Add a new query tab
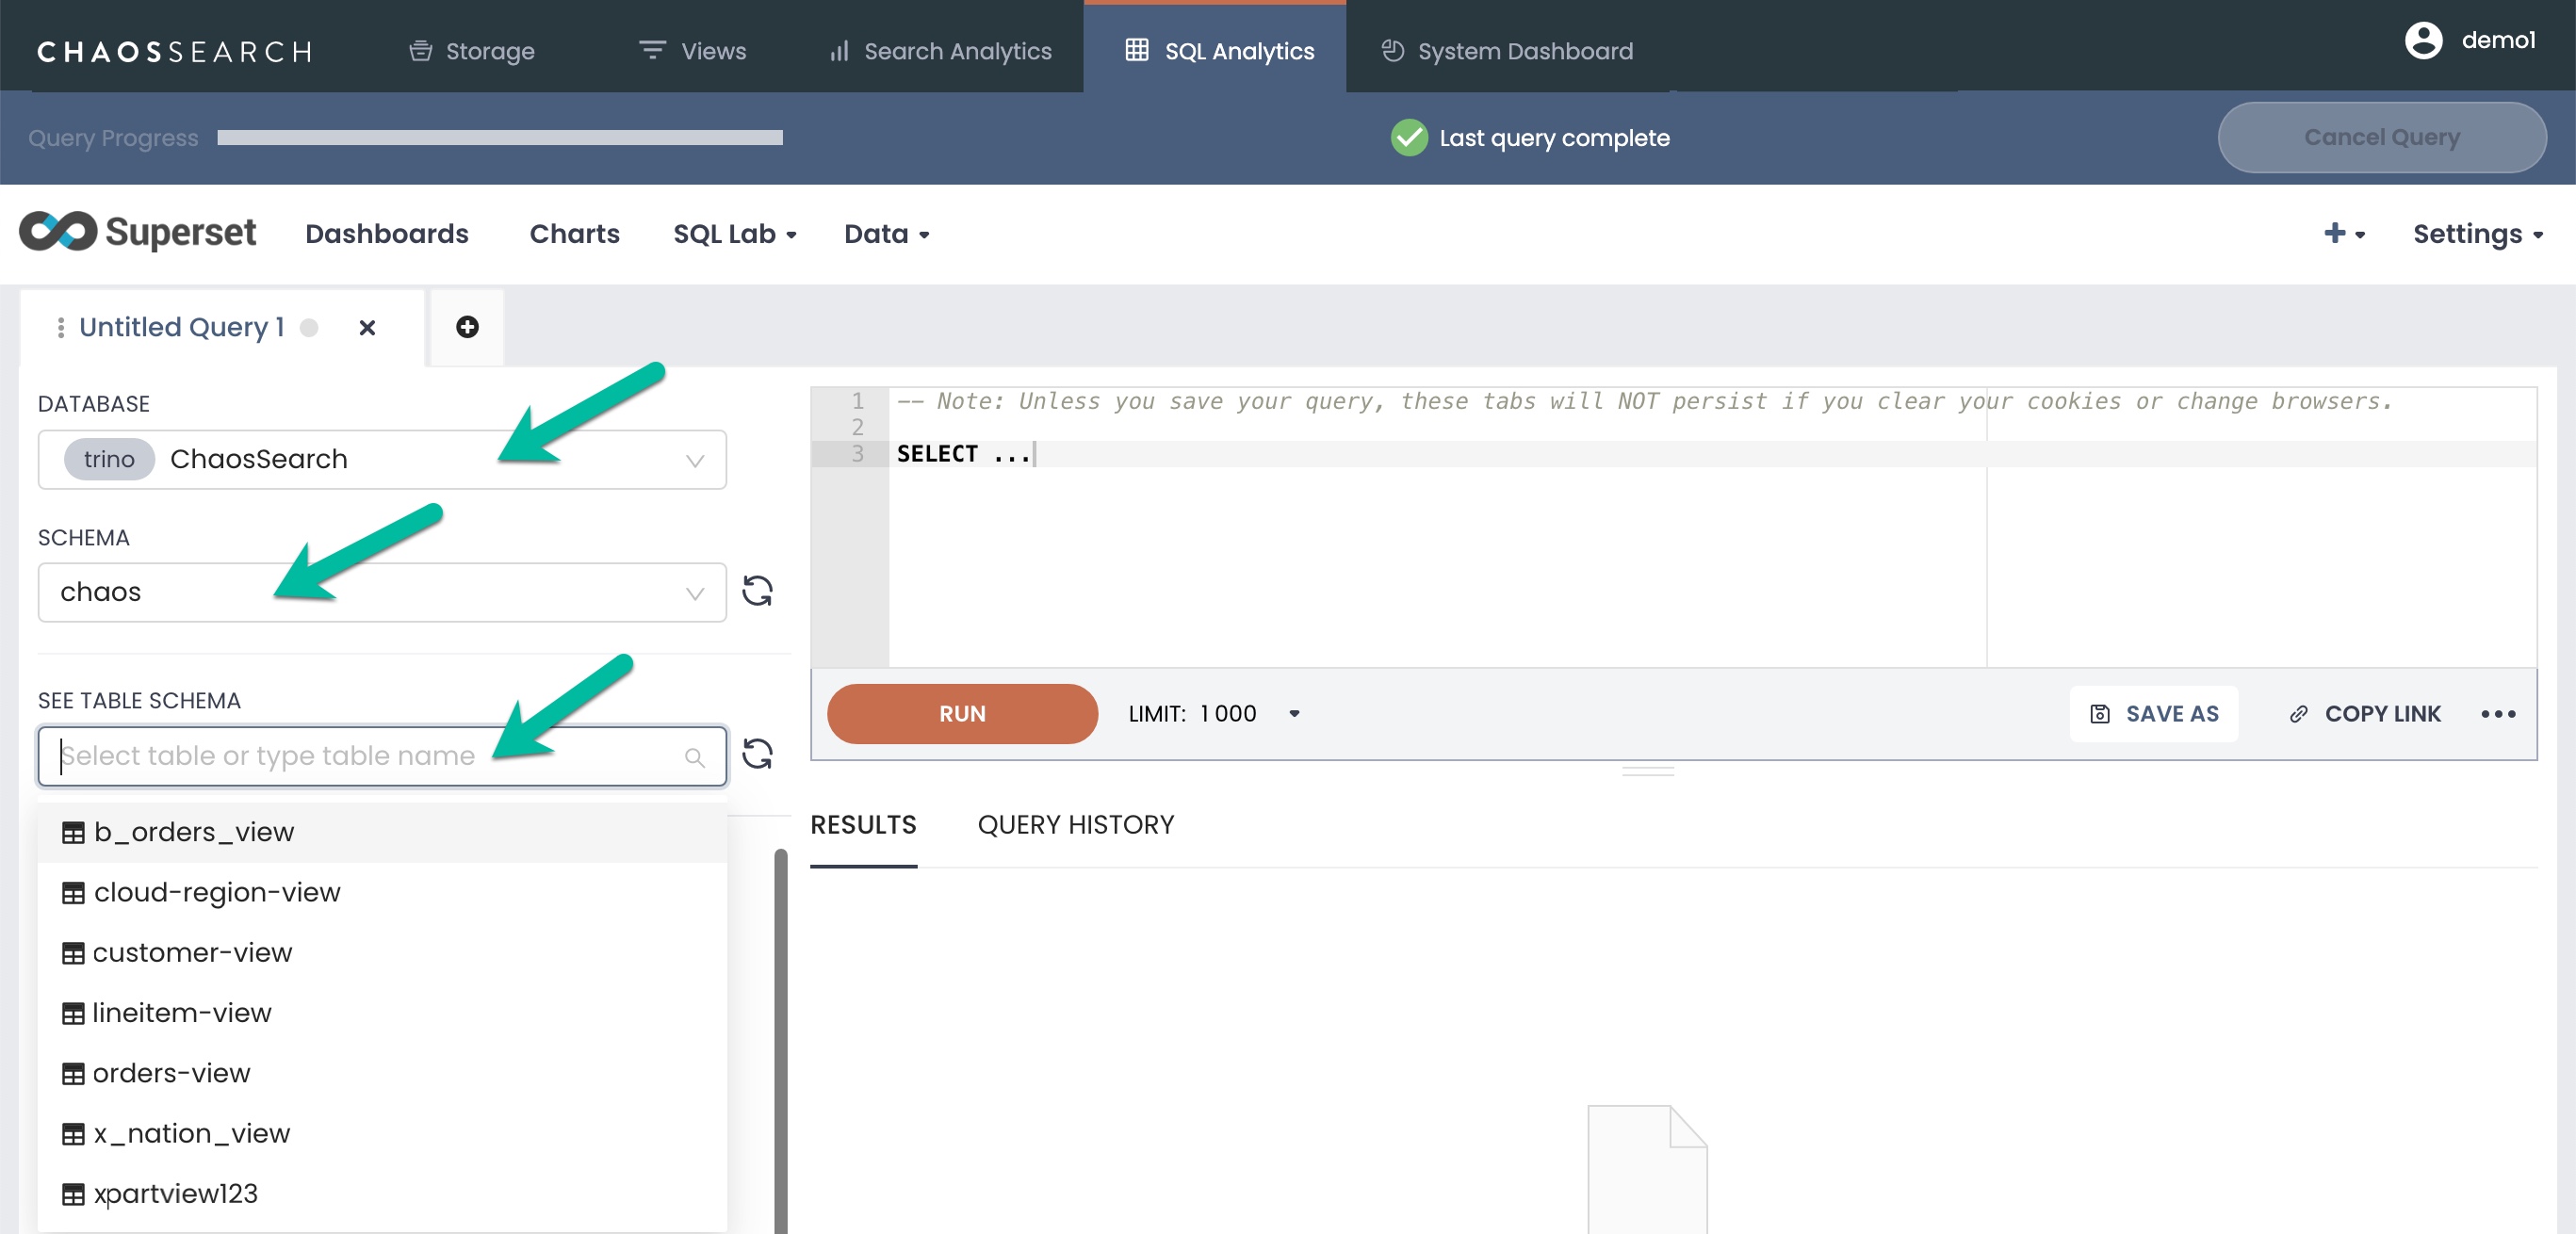Screen dimensions: 2576x1234 click(467, 327)
